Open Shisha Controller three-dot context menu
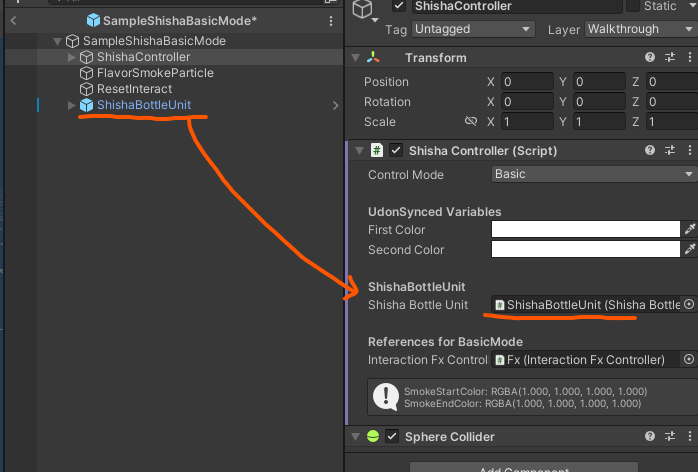 690,150
